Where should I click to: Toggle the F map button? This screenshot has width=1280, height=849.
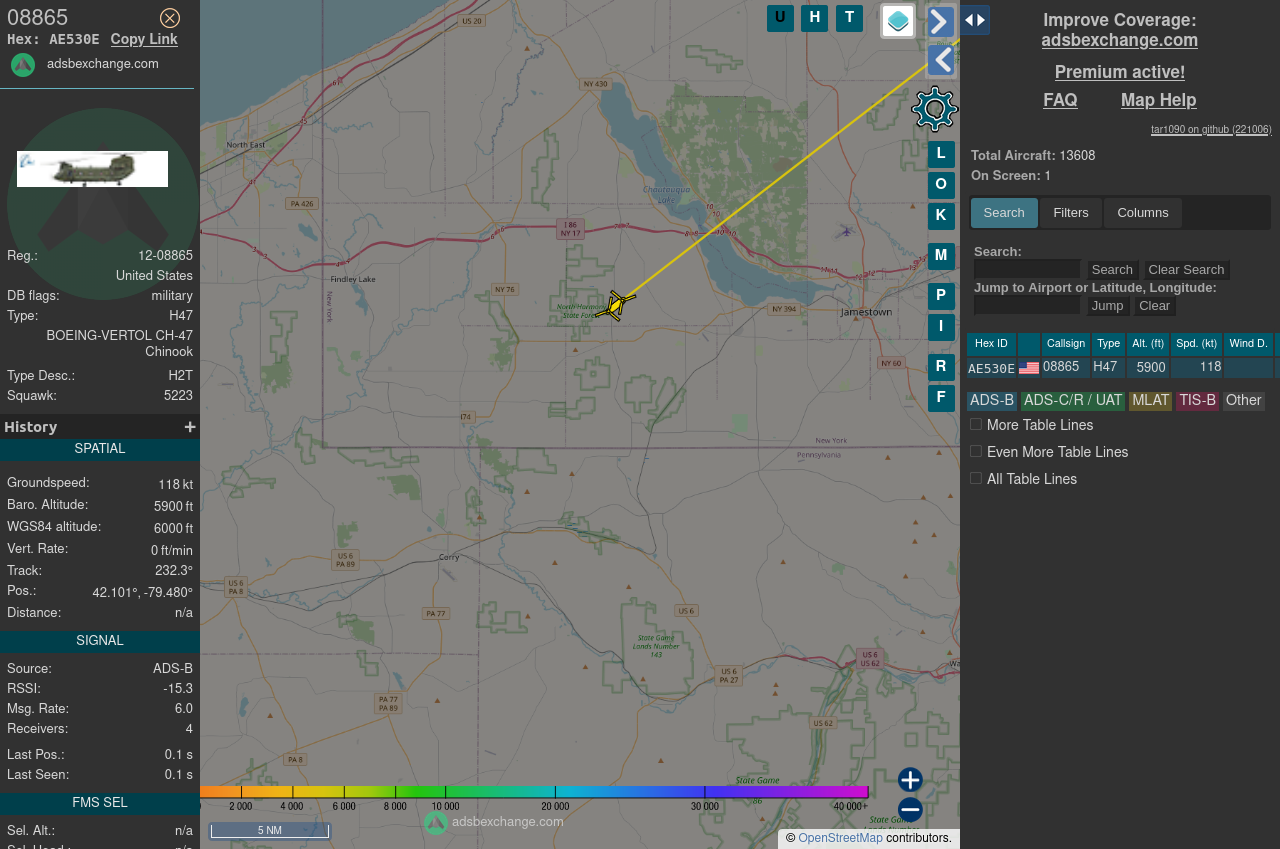941,398
